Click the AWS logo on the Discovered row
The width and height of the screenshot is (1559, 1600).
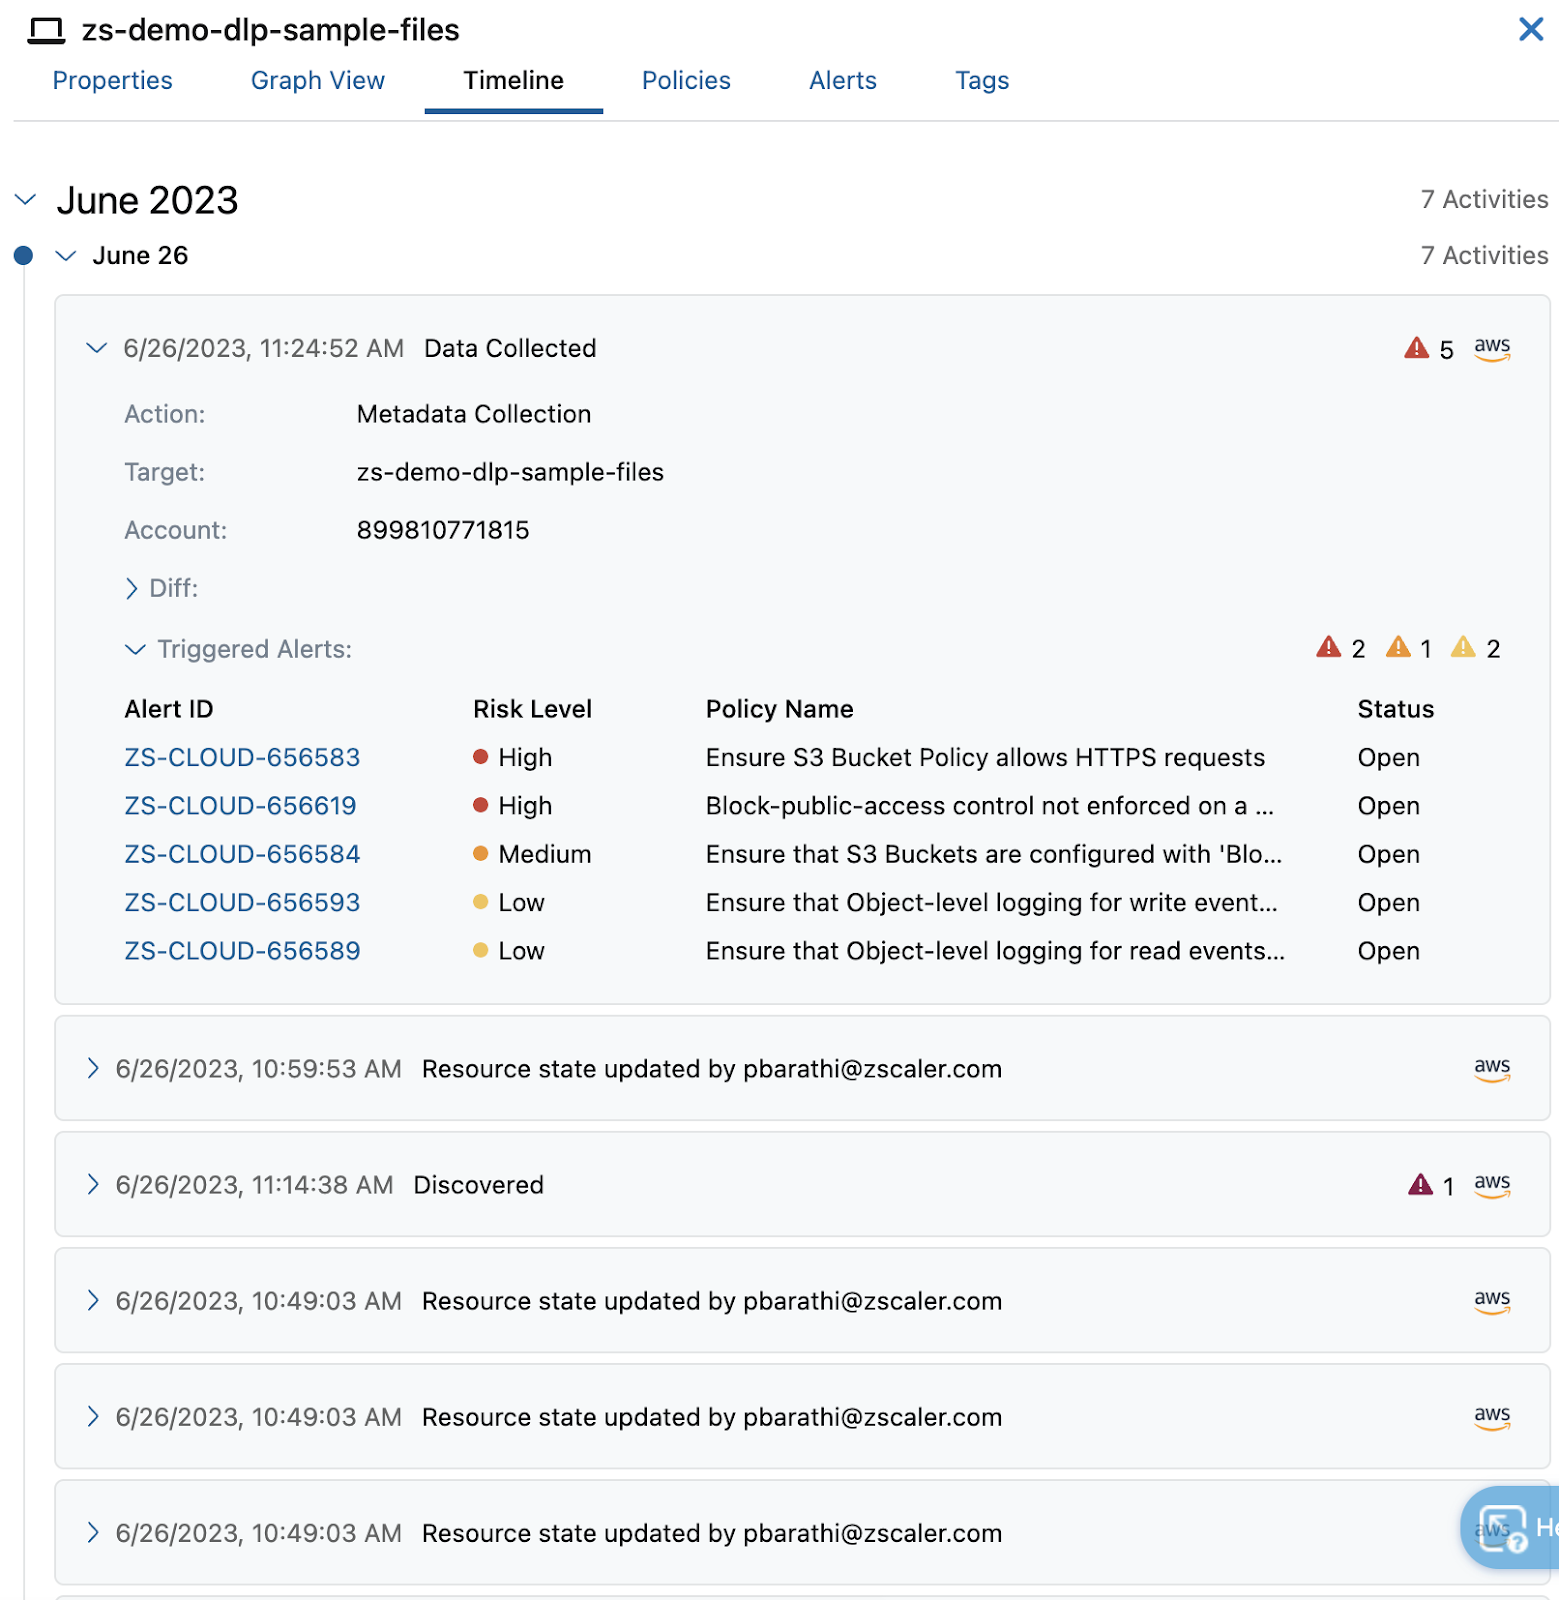click(x=1492, y=1185)
